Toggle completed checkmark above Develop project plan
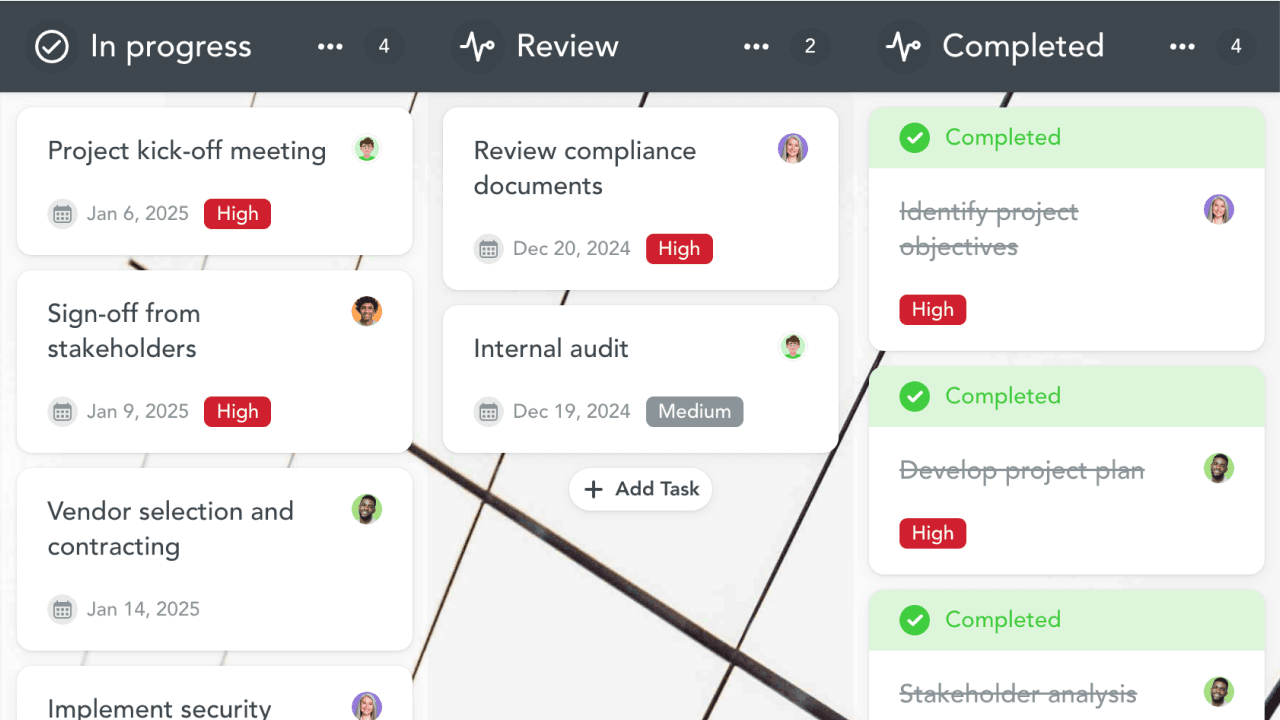Viewport: 1280px width, 720px height. [914, 396]
